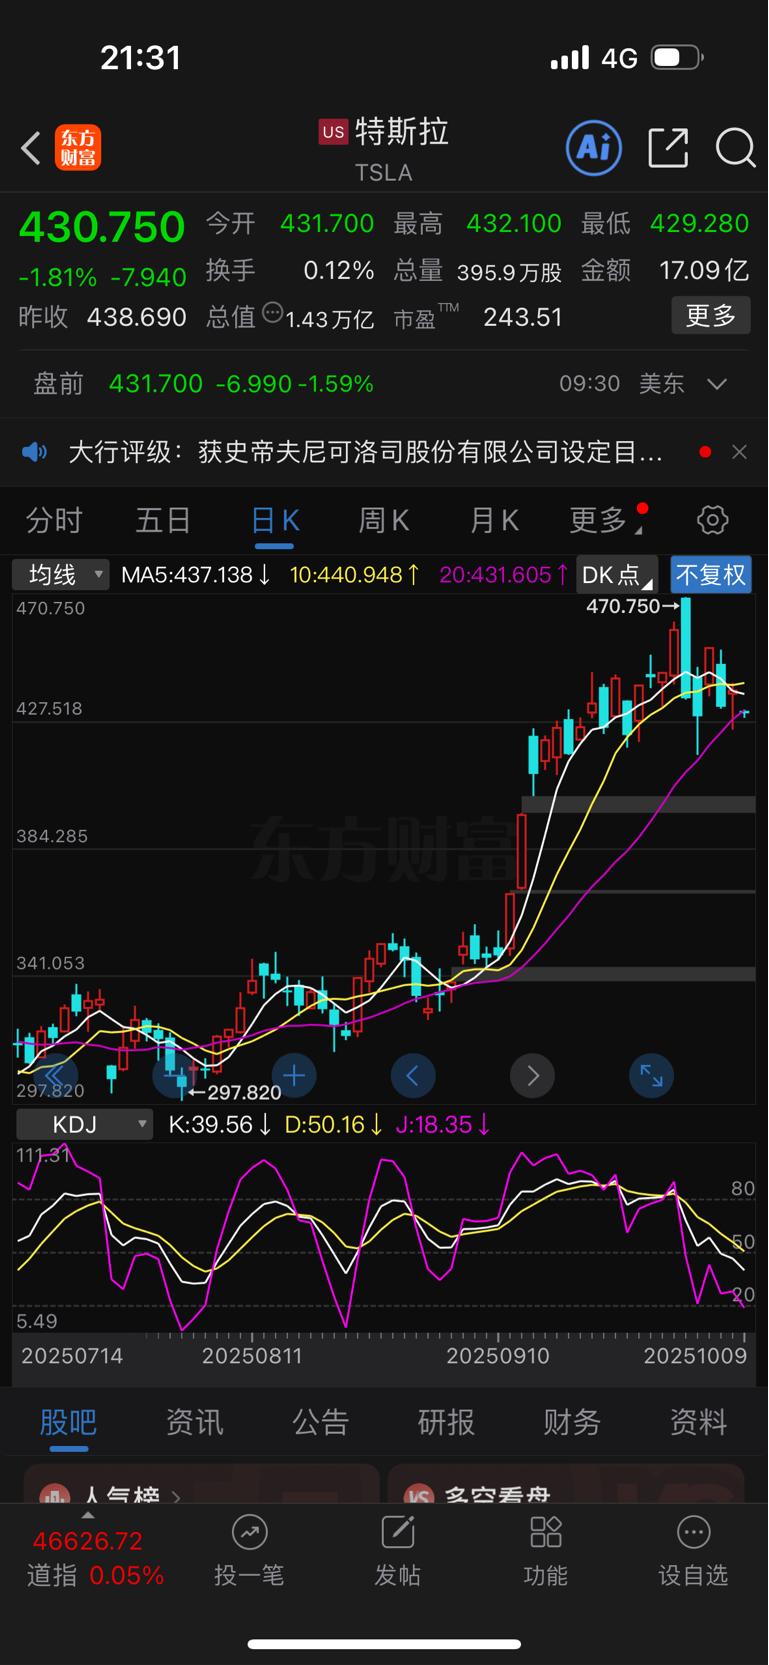Tap the K:39.56 indicator value

coord(220,1125)
